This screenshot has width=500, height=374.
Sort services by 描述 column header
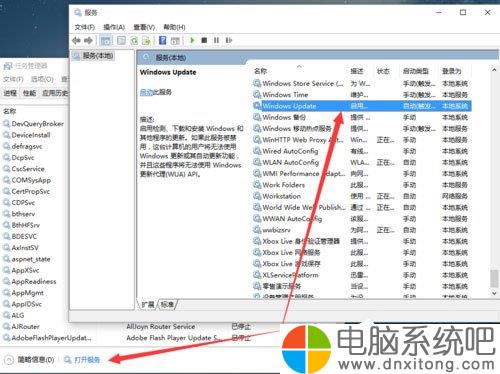point(357,71)
